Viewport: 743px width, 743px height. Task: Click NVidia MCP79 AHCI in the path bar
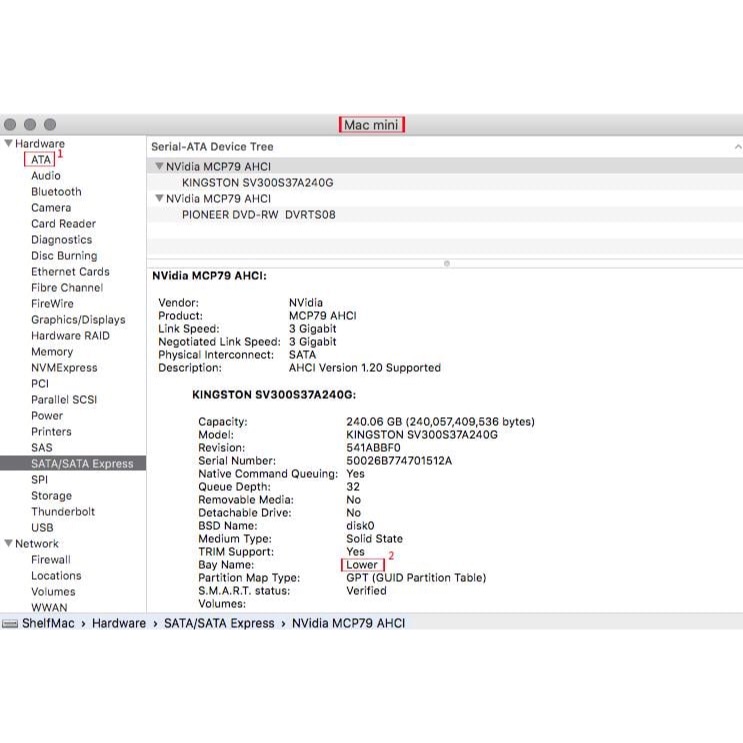pos(348,624)
